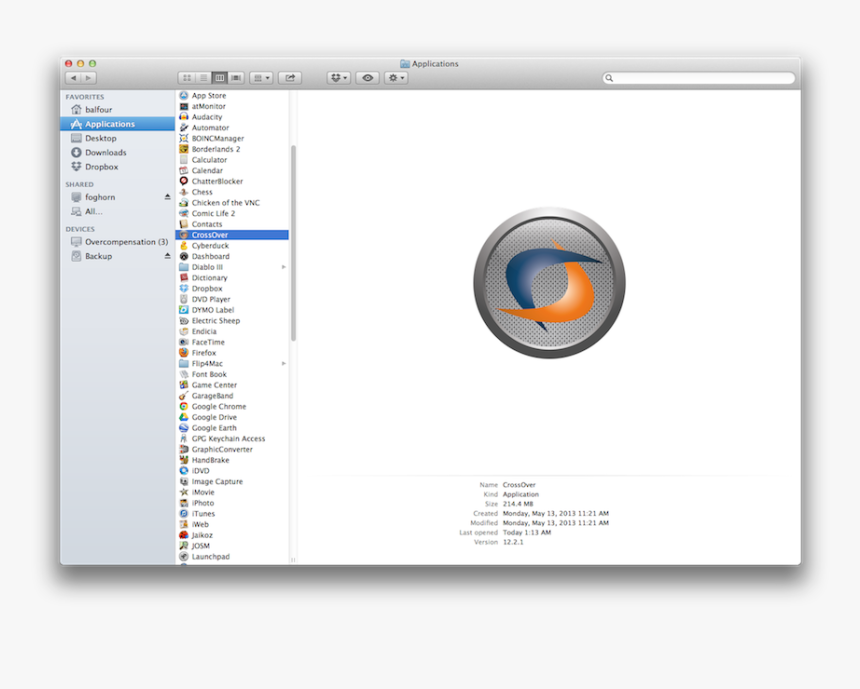Click the Google Chrome icon
This screenshot has width=860, height=689.
(x=184, y=406)
